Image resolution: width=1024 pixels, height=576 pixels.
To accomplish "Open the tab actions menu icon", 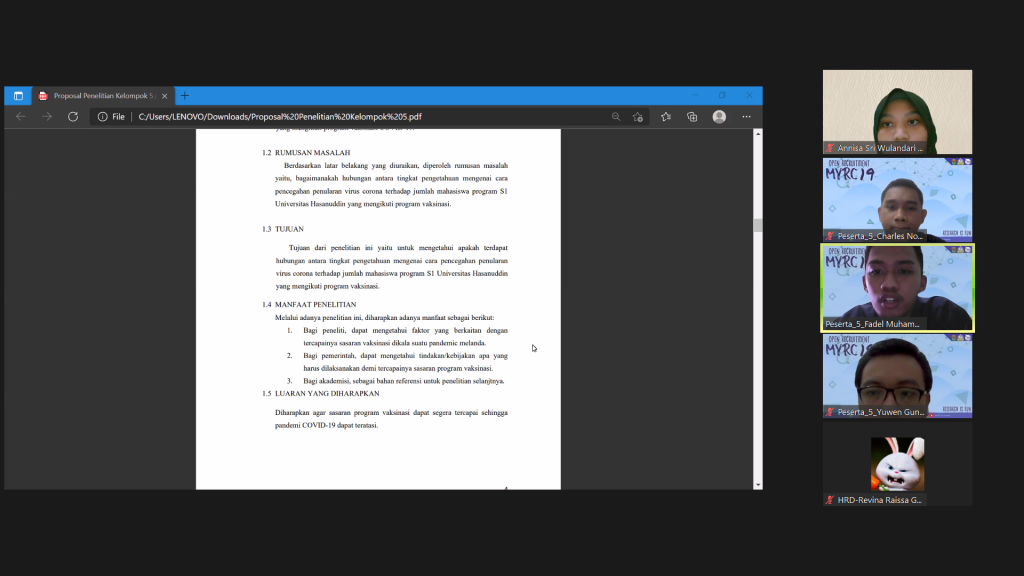I will [x=18, y=96].
